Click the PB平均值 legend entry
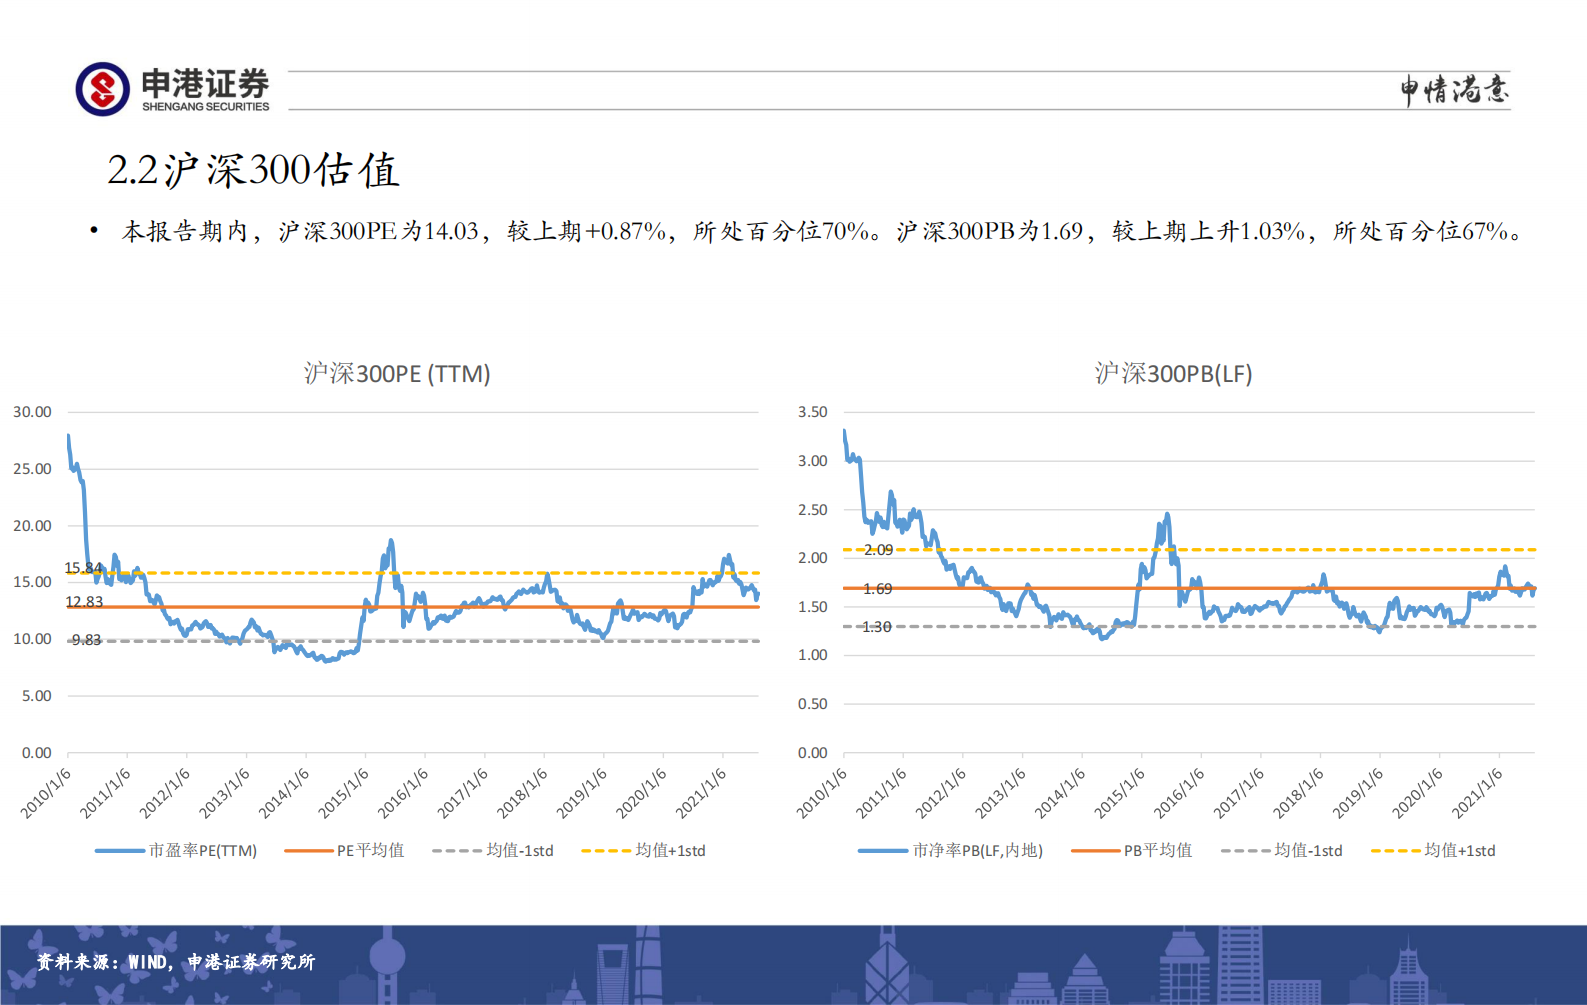This screenshot has width=1587, height=1005. pyautogui.click(x=1132, y=851)
